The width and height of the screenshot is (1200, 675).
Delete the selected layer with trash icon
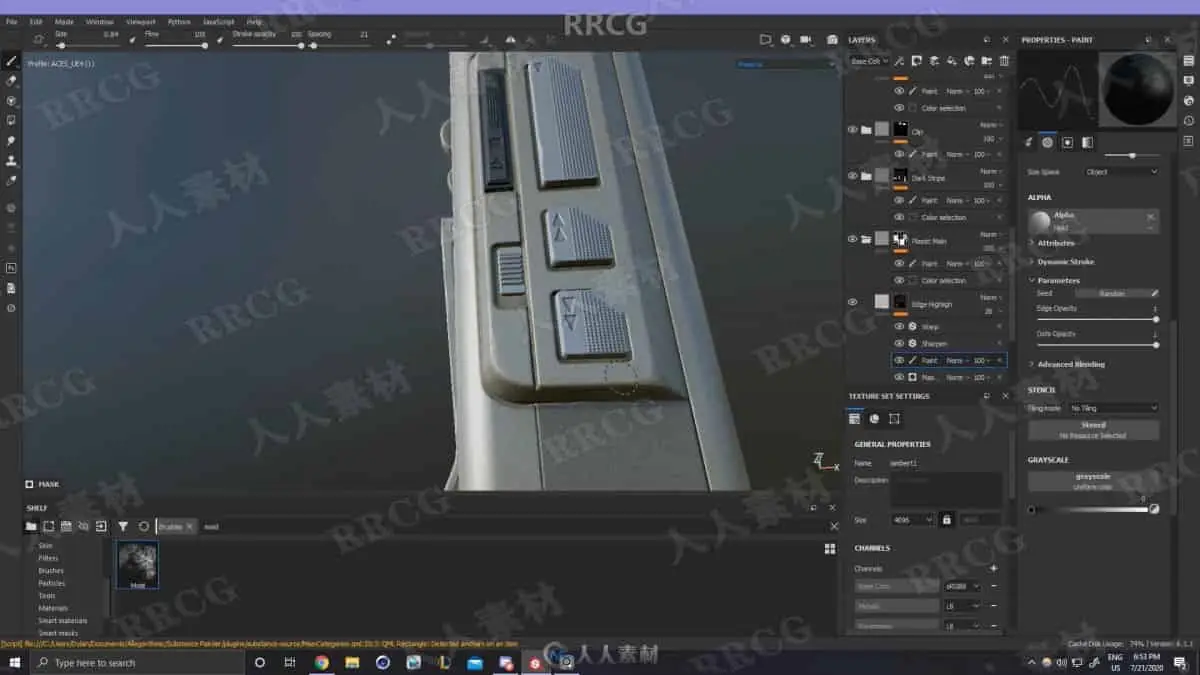(x=1004, y=61)
